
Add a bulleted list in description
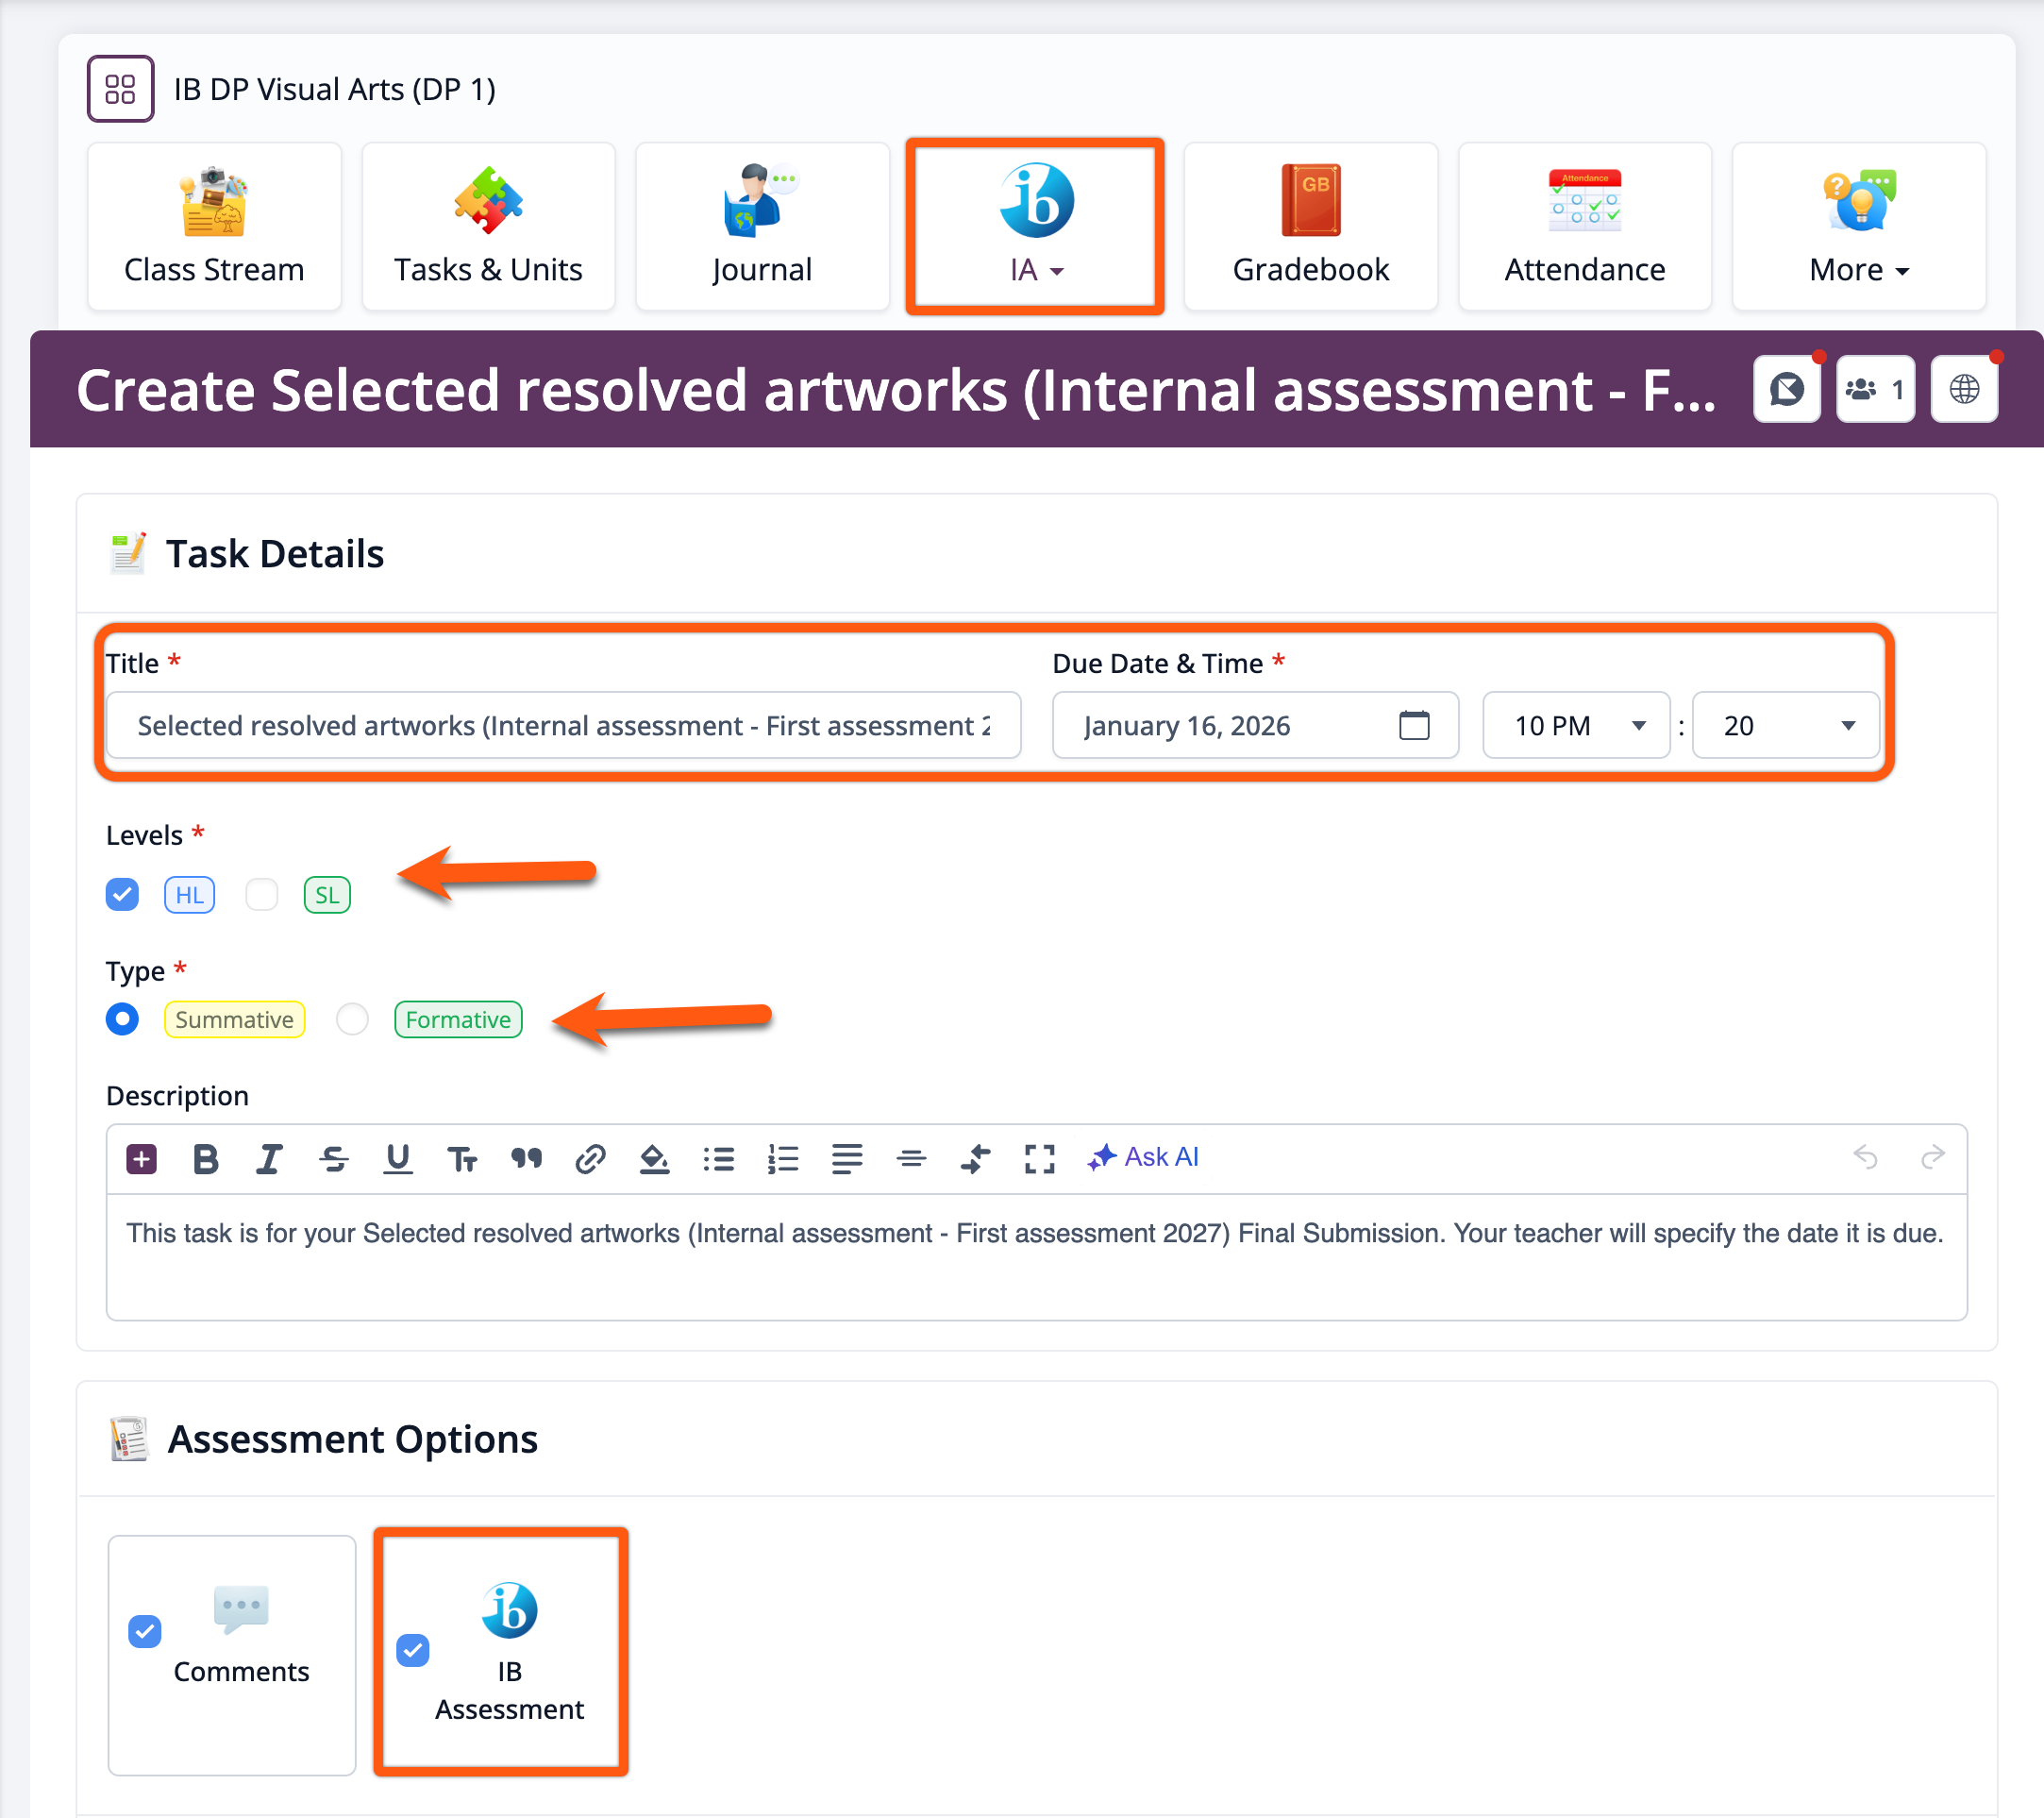(718, 1158)
